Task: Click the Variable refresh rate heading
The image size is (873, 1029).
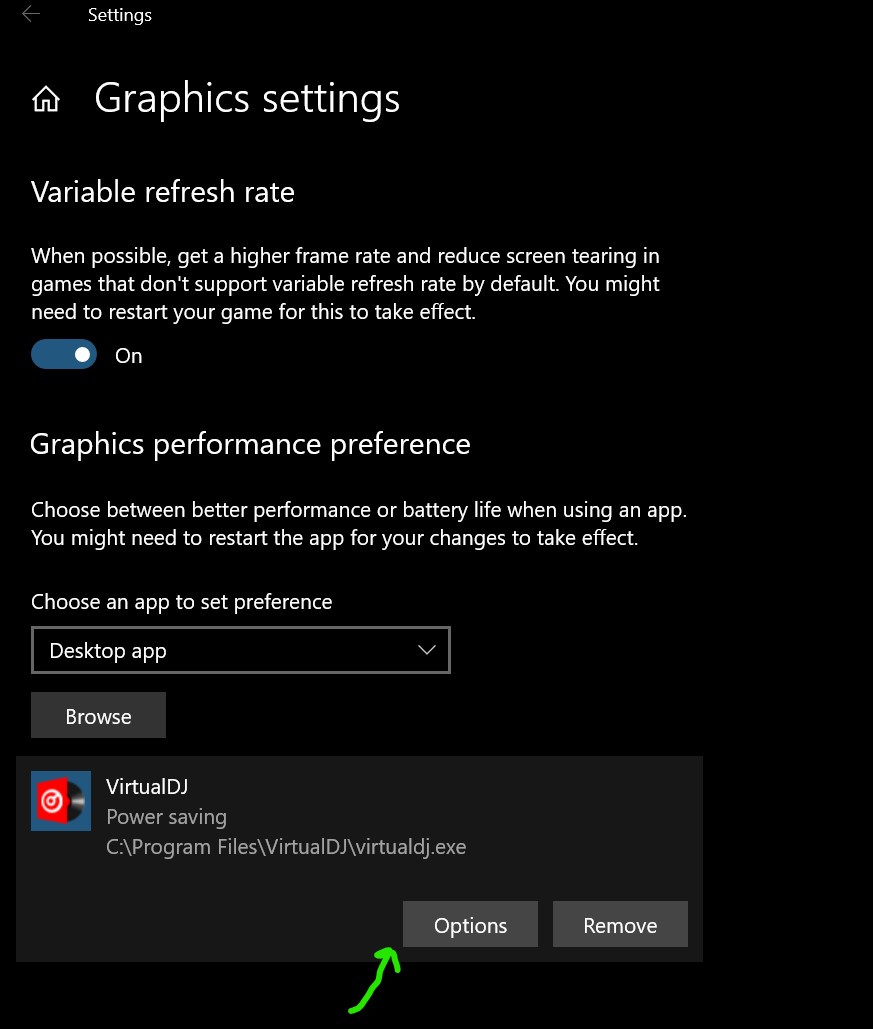Action: (163, 192)
